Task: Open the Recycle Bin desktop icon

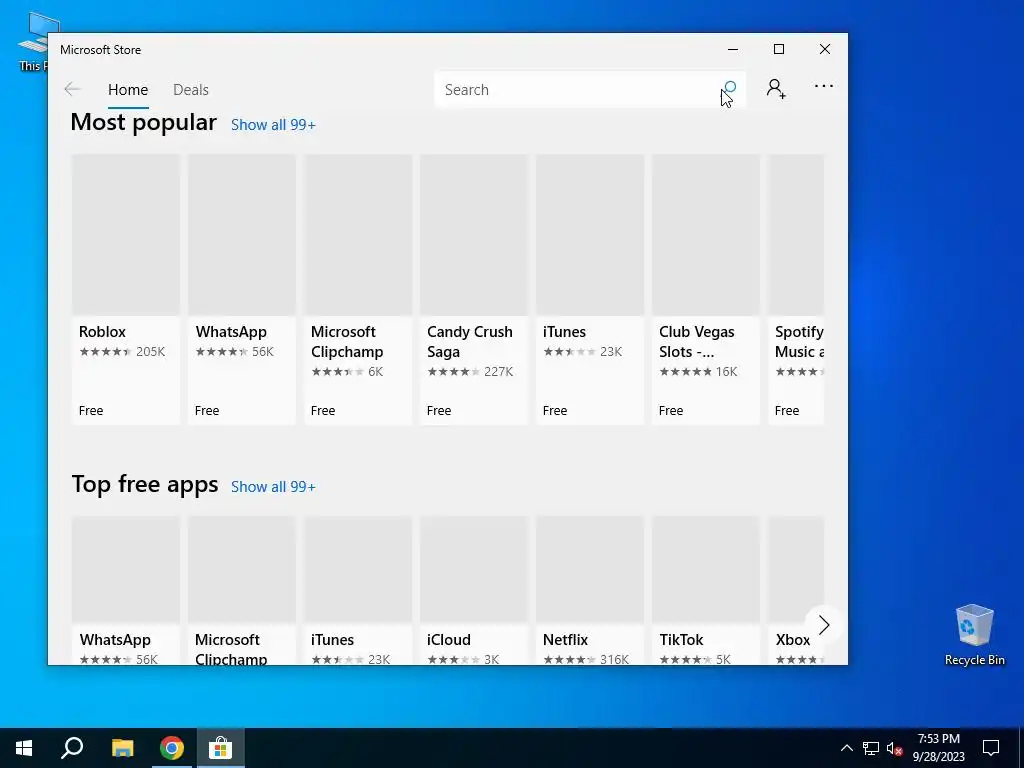Action: 974,635
